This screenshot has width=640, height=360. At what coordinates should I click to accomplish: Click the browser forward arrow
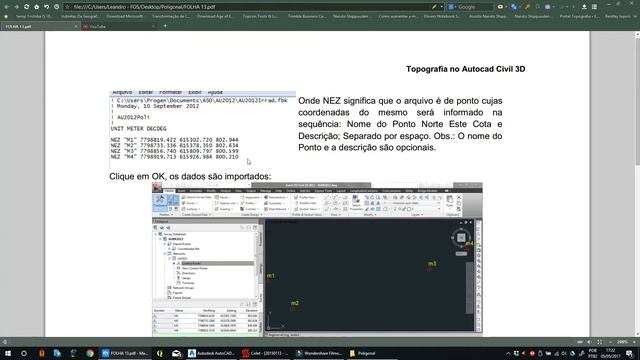16,7
